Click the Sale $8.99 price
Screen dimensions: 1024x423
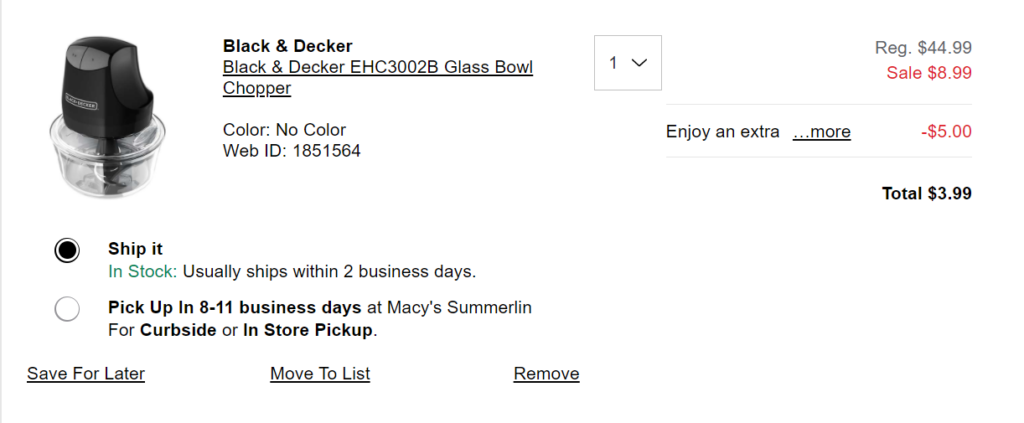pos(929,72)
